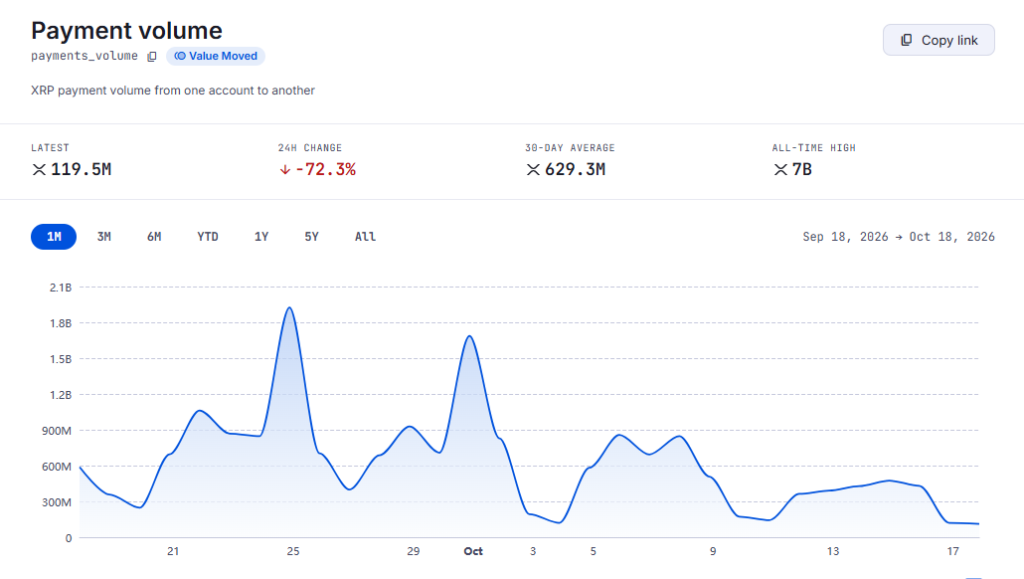Screen dimensions: 1024x579
Task: Click the Oct x-axis label
Action: (x=473, y=552)
